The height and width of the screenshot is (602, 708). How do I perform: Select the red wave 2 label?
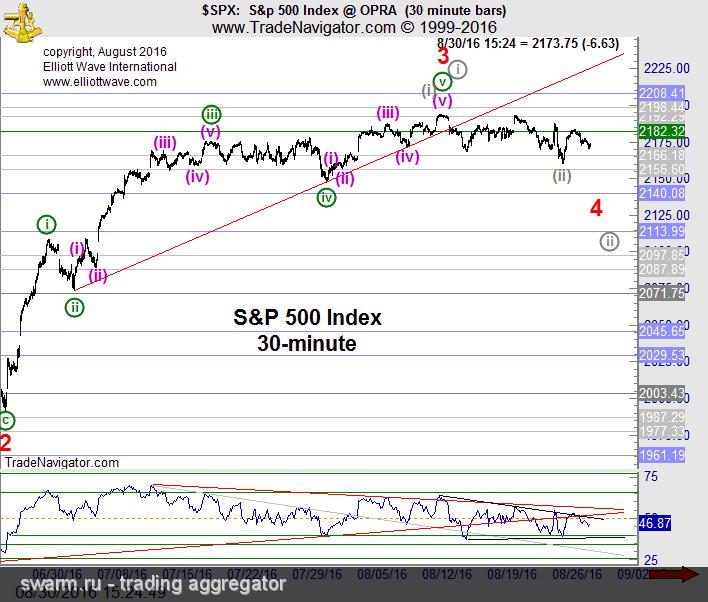point(6,442)
